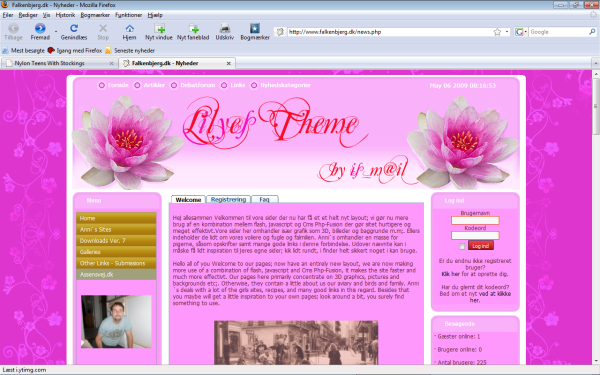Open the Historik menu
Image resolution: width=600 pixels, height=375 pixels.
pos(65,15)
